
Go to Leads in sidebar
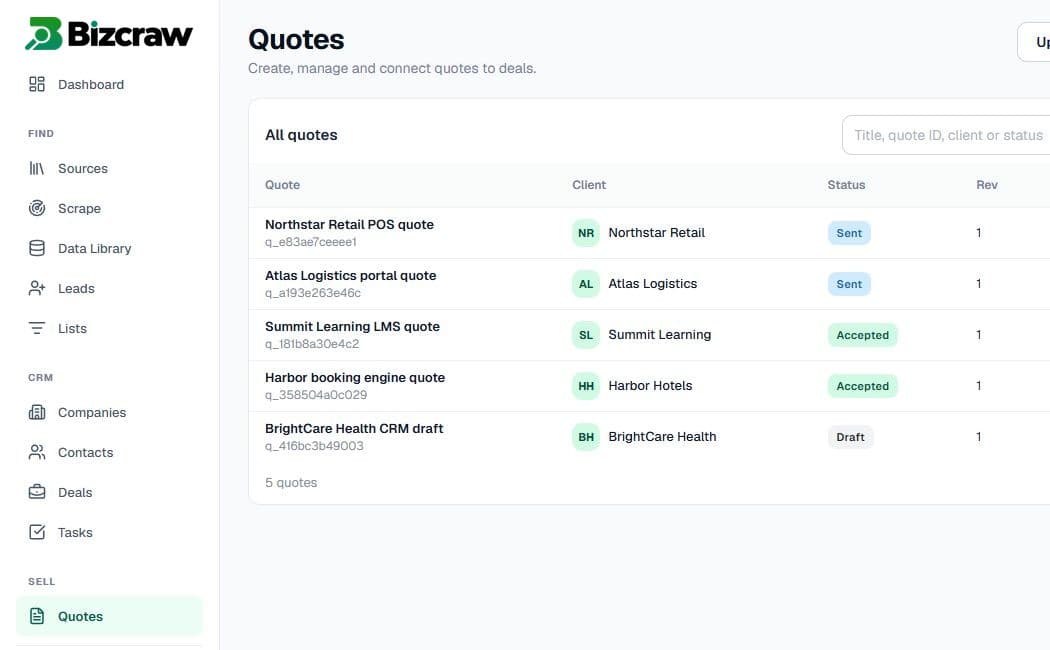[109, 289]
